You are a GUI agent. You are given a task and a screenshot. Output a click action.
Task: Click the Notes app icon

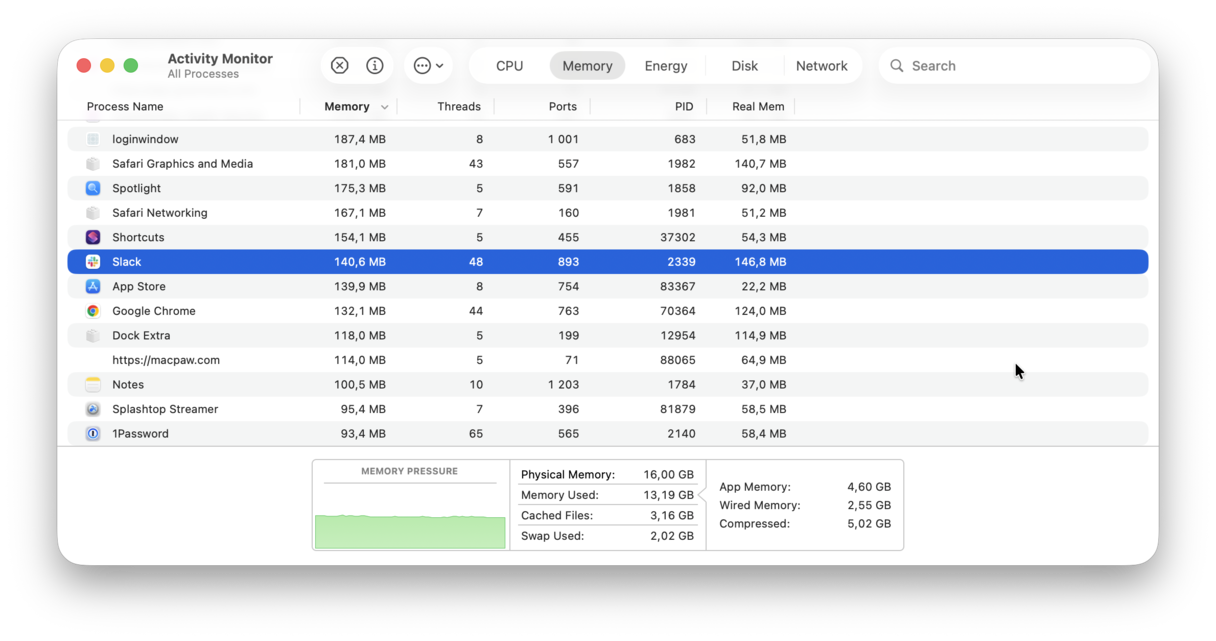coord(93,384)
